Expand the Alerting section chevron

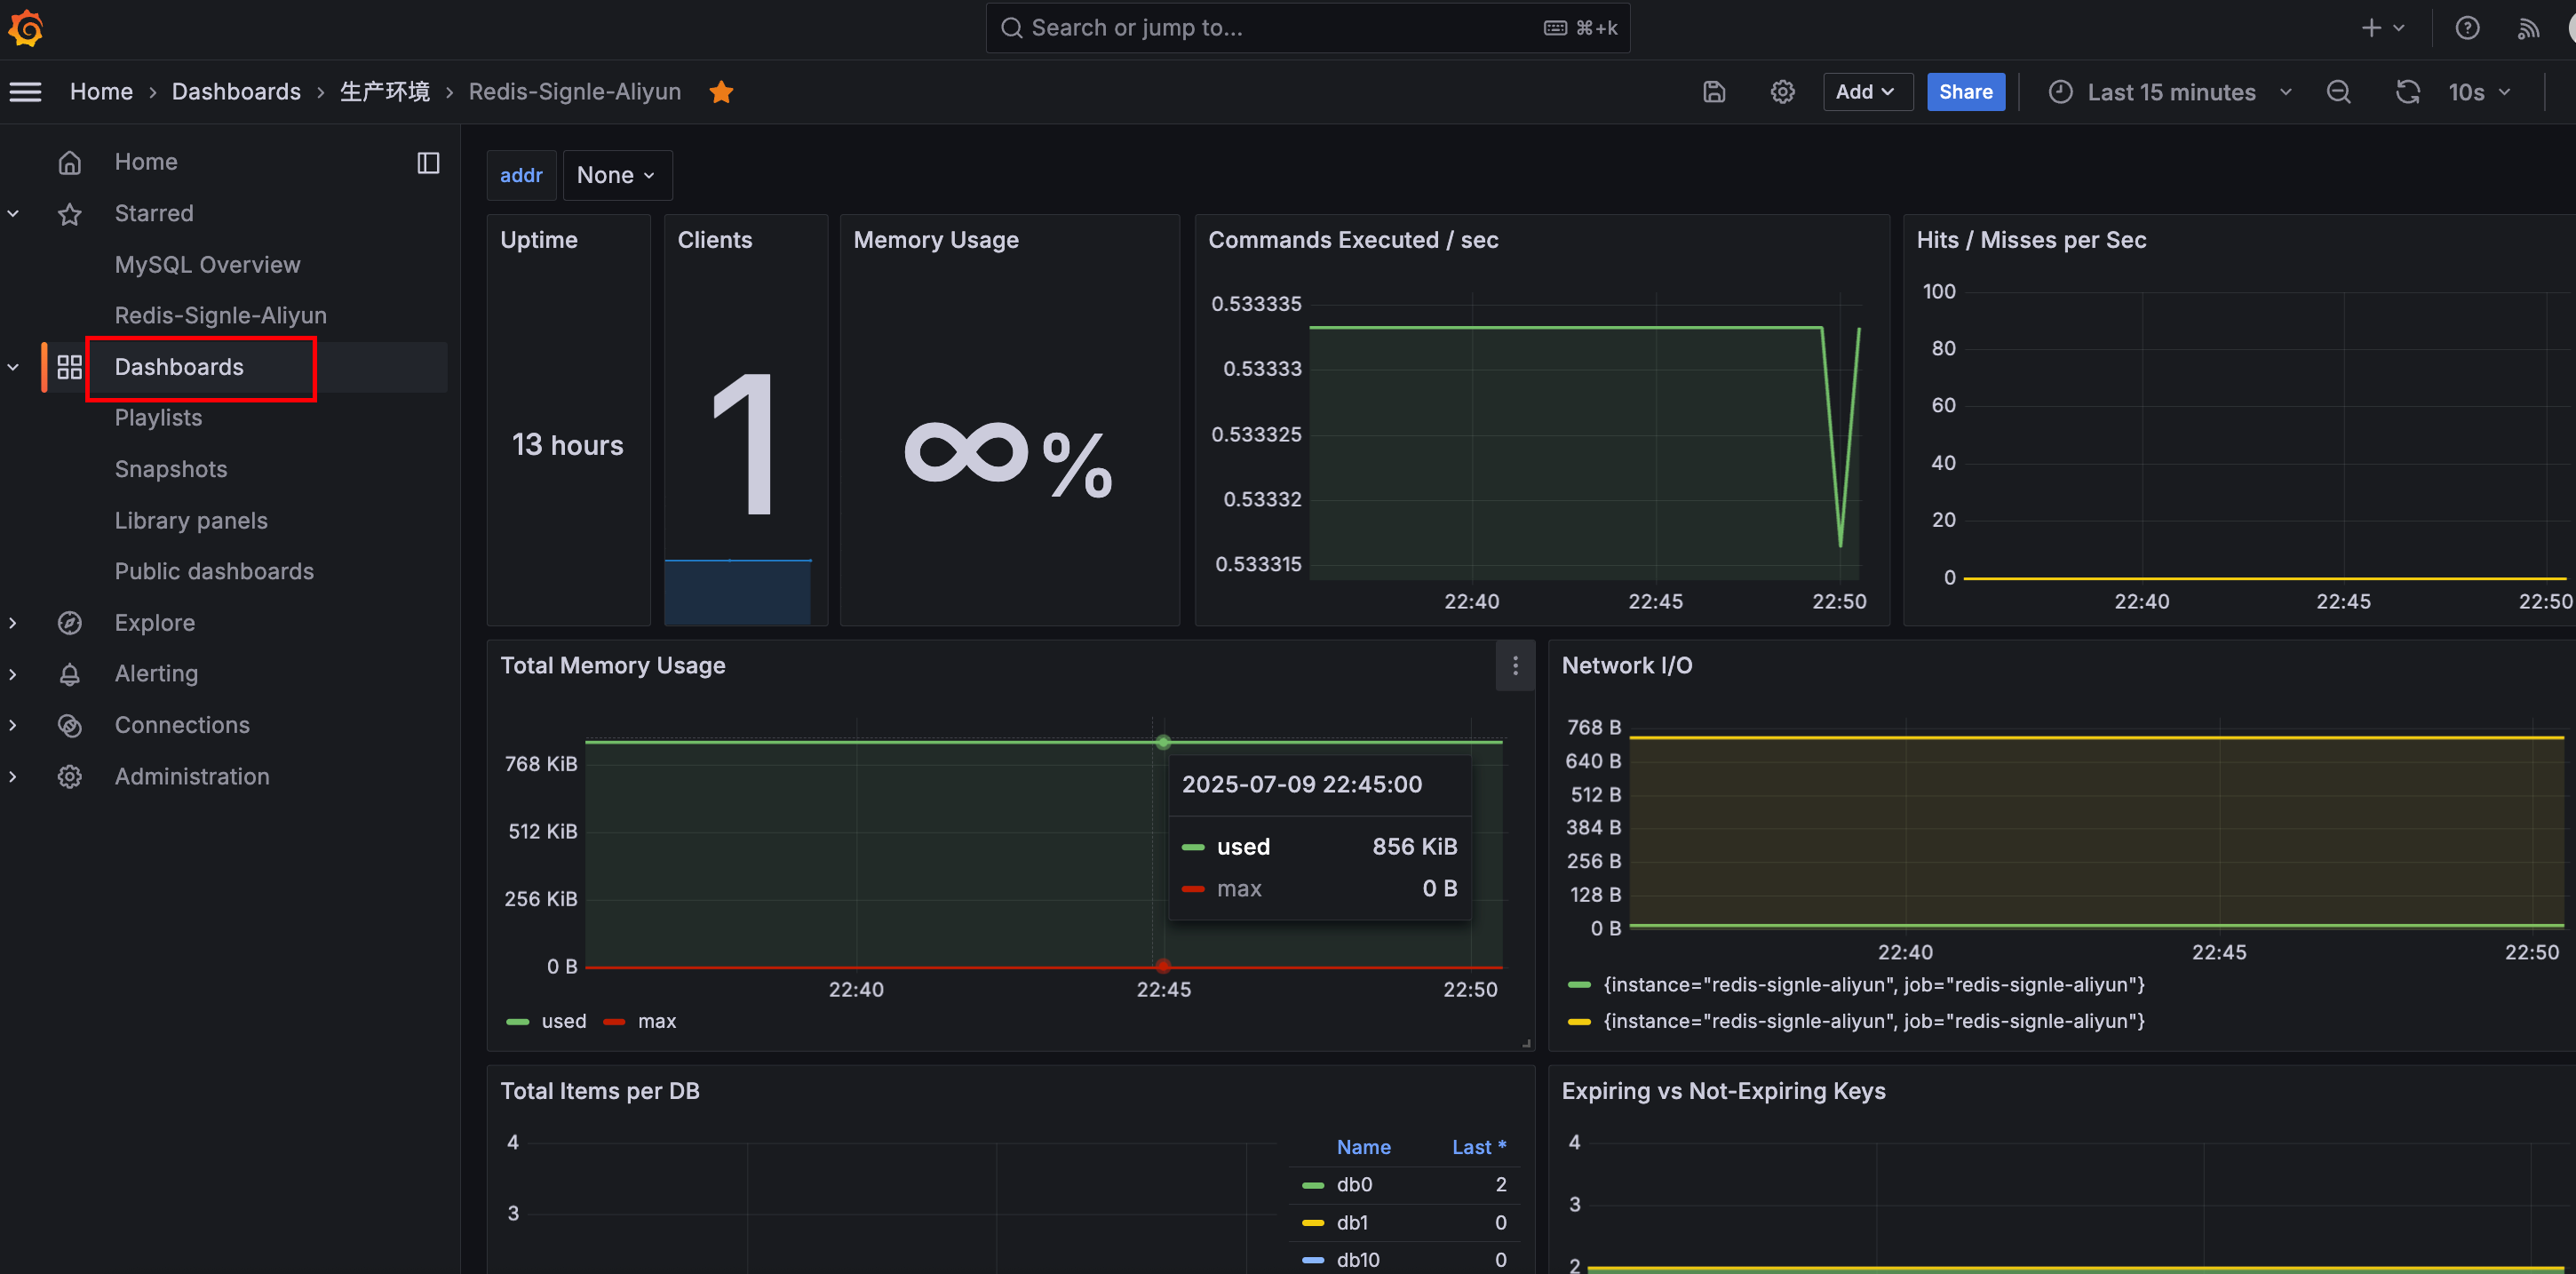13,674
